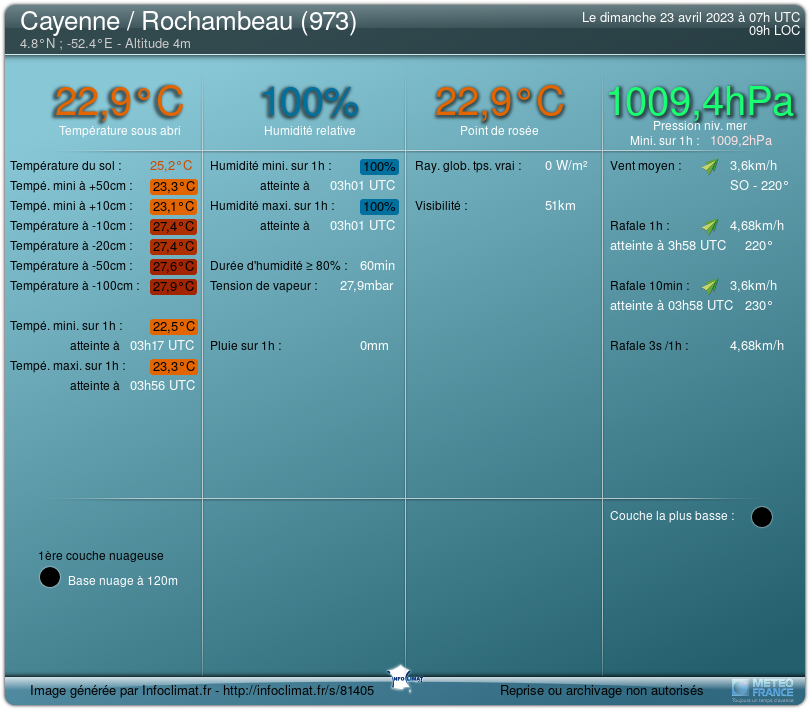This screenshot has height=710, width=810.
Task: Click the black circle beside Couche la plus basse
Action: point(761,517)
